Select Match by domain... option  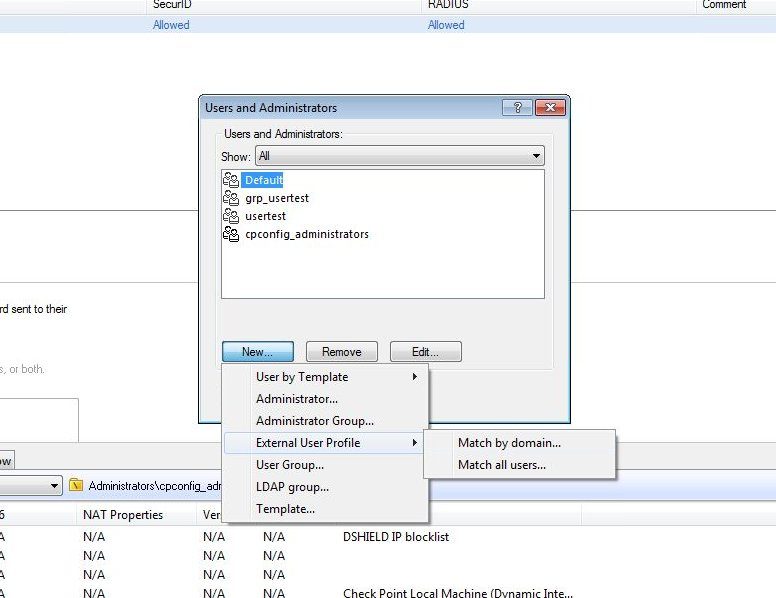click(509, 443)
